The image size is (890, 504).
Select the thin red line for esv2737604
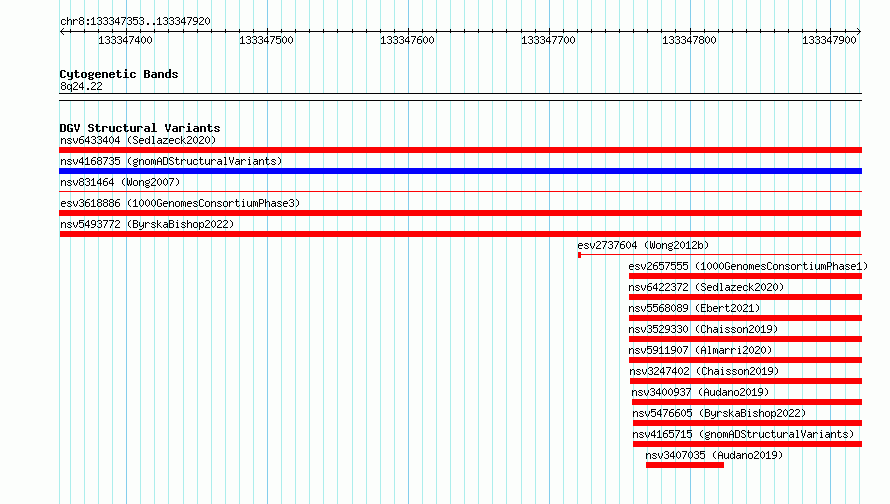pos(720,255)
